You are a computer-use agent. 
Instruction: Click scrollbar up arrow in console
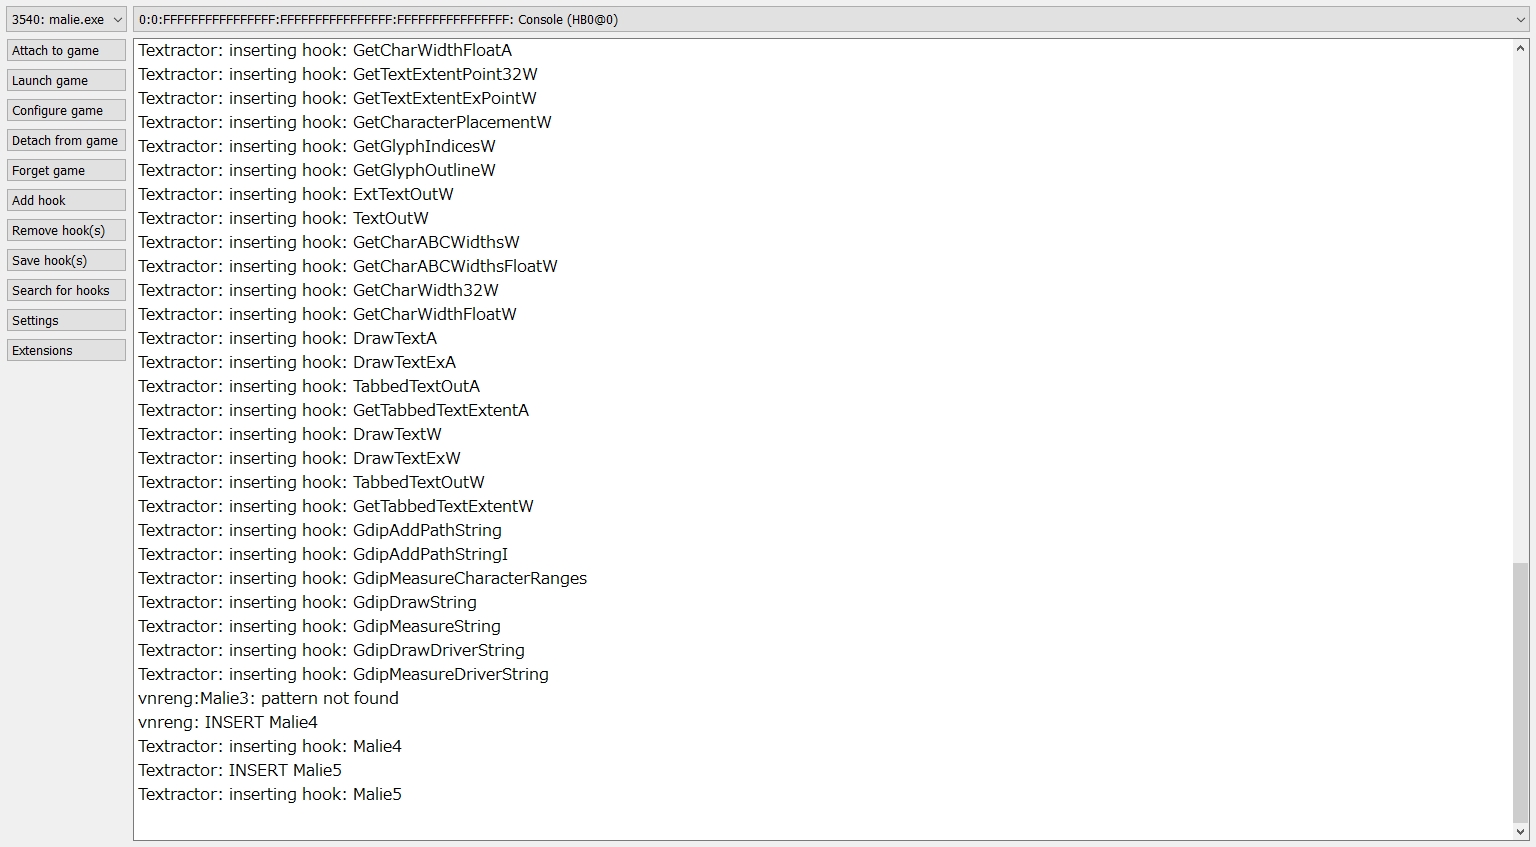(1521, 48)
